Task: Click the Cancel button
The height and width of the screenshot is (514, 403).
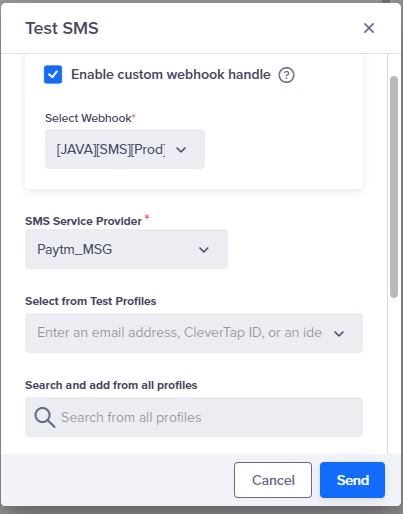Action: (273, 480)
